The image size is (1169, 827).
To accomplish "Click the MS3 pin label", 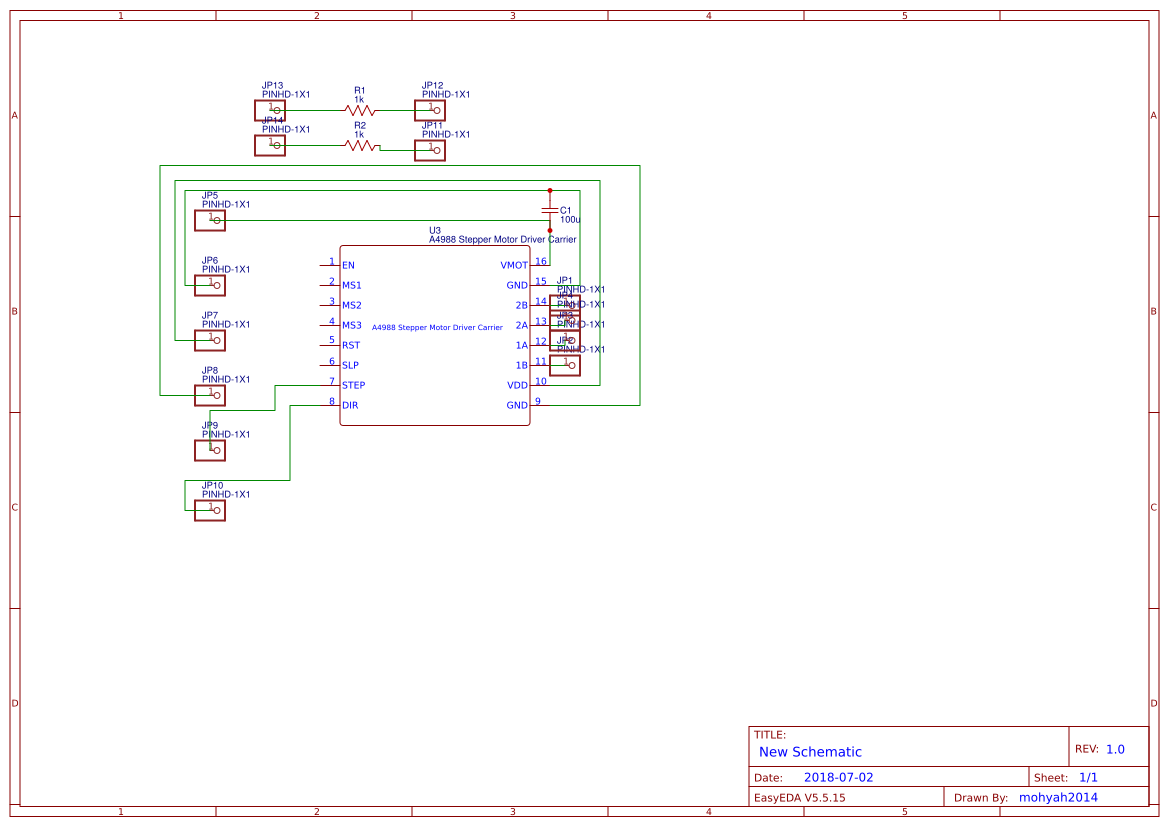I will tap(352, 325).
